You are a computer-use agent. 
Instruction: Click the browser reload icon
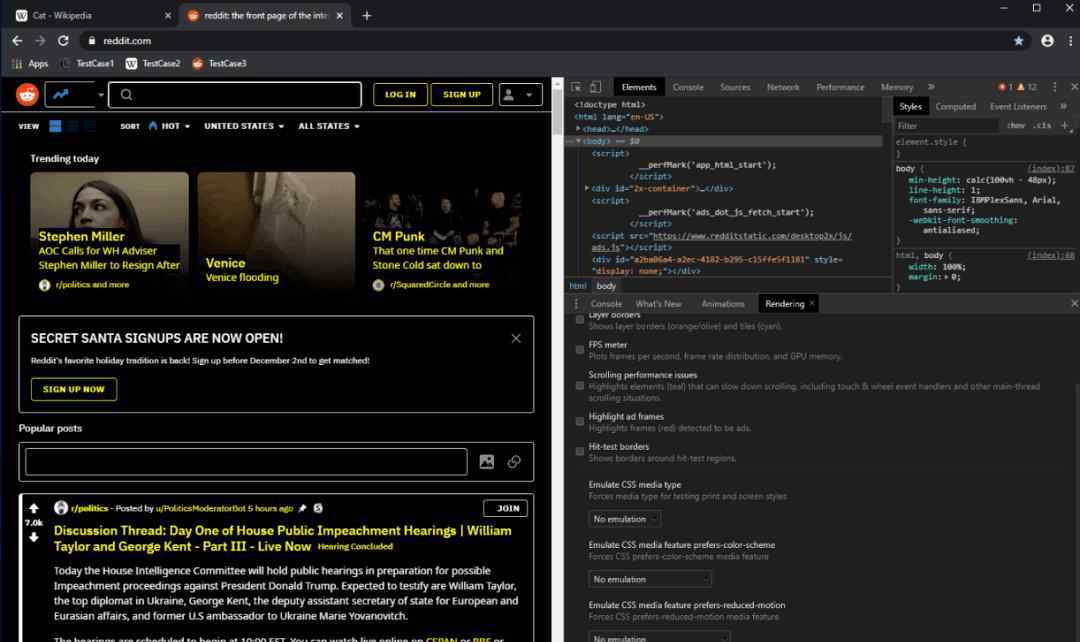tap(63, 41)
